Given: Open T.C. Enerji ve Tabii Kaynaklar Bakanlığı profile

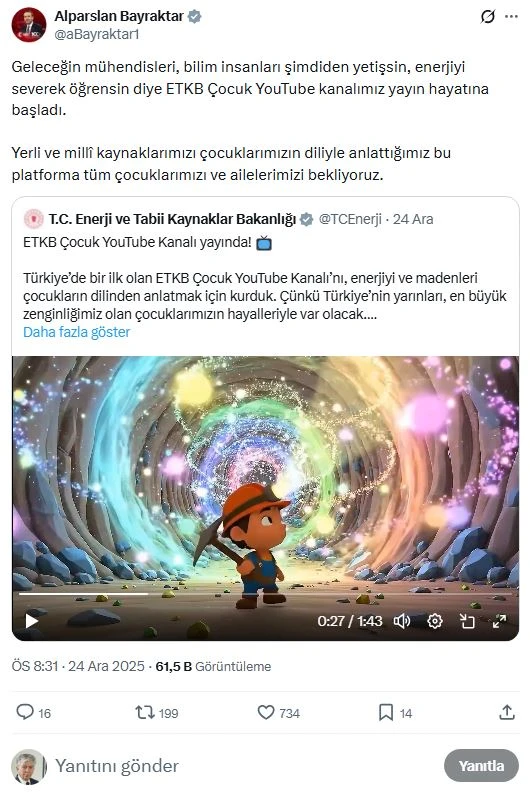Looking at the screenshot, I should pyautogui.click(x=172, y=219).
